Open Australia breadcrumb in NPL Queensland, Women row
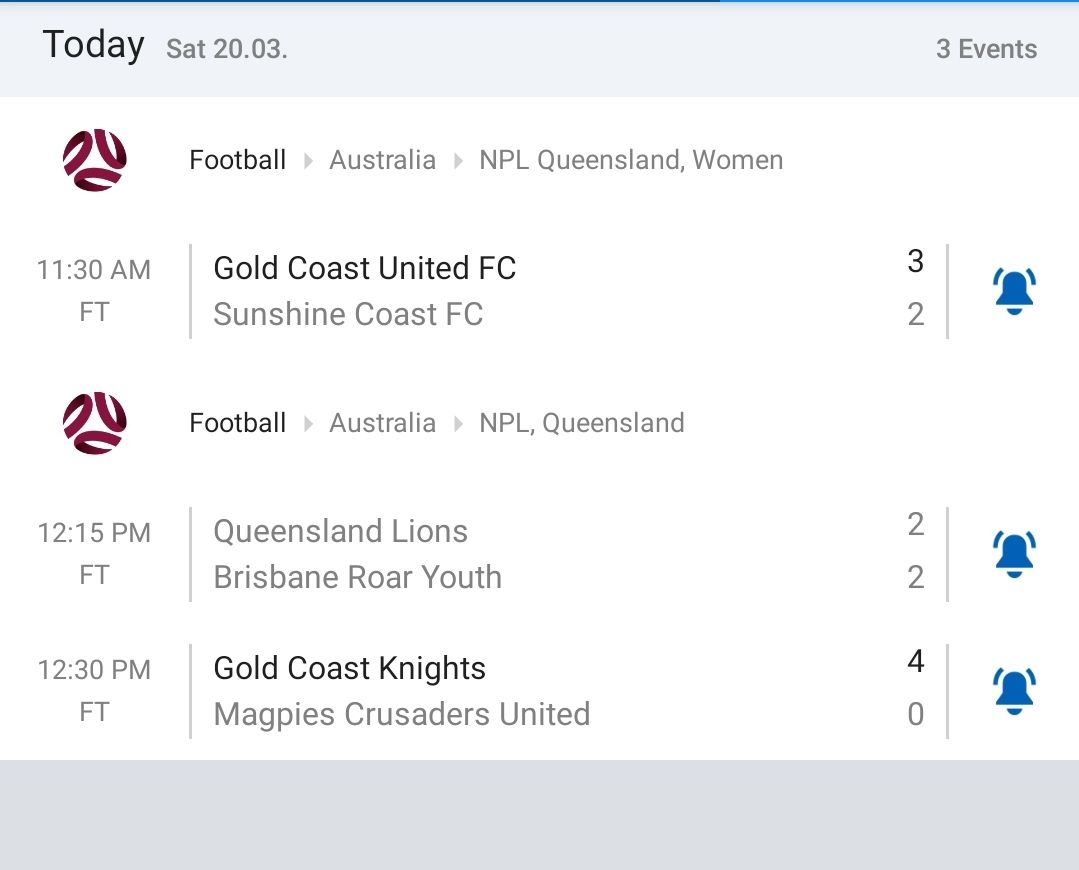The image size is (1079, 870). [382, 160]
